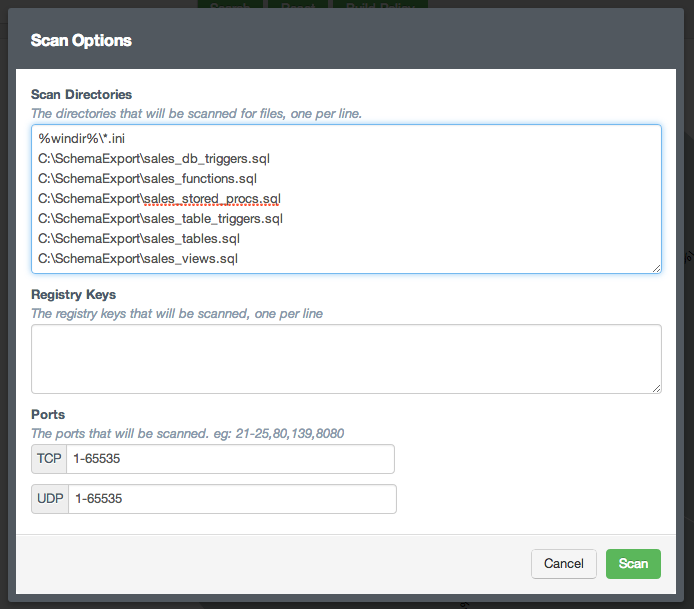Grab the Registry Keys resize handle
This screenshot has width=694, height=609.
(656, 388)
